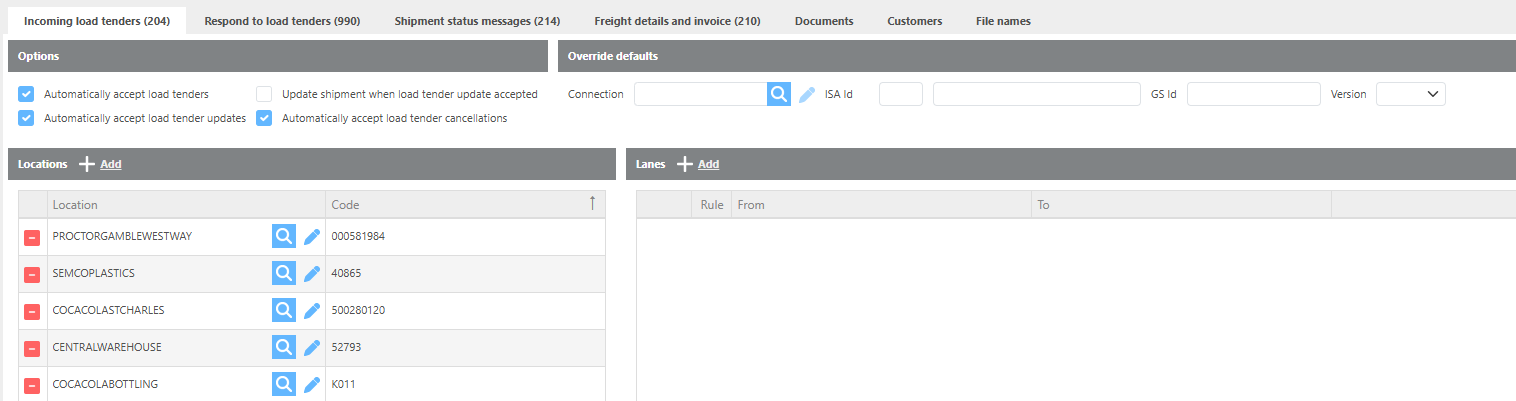Expand the Version dropdown
Screen dimensions: 1516x401
tap(1410, 94)
